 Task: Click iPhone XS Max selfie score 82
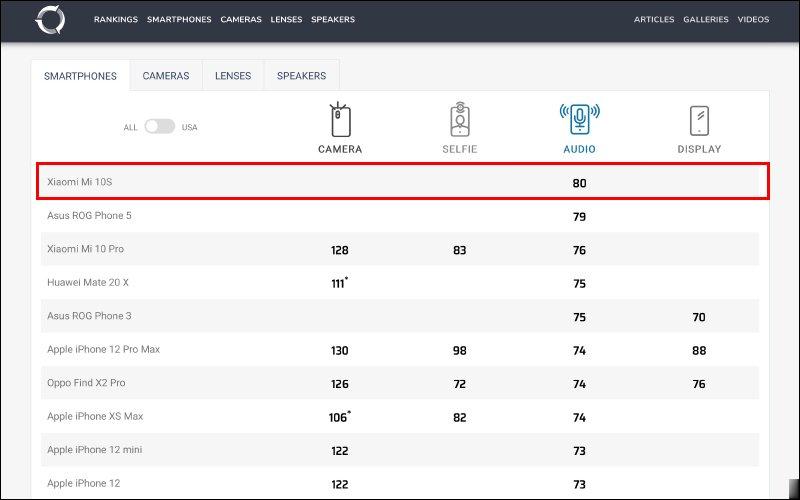pos(460,418)
